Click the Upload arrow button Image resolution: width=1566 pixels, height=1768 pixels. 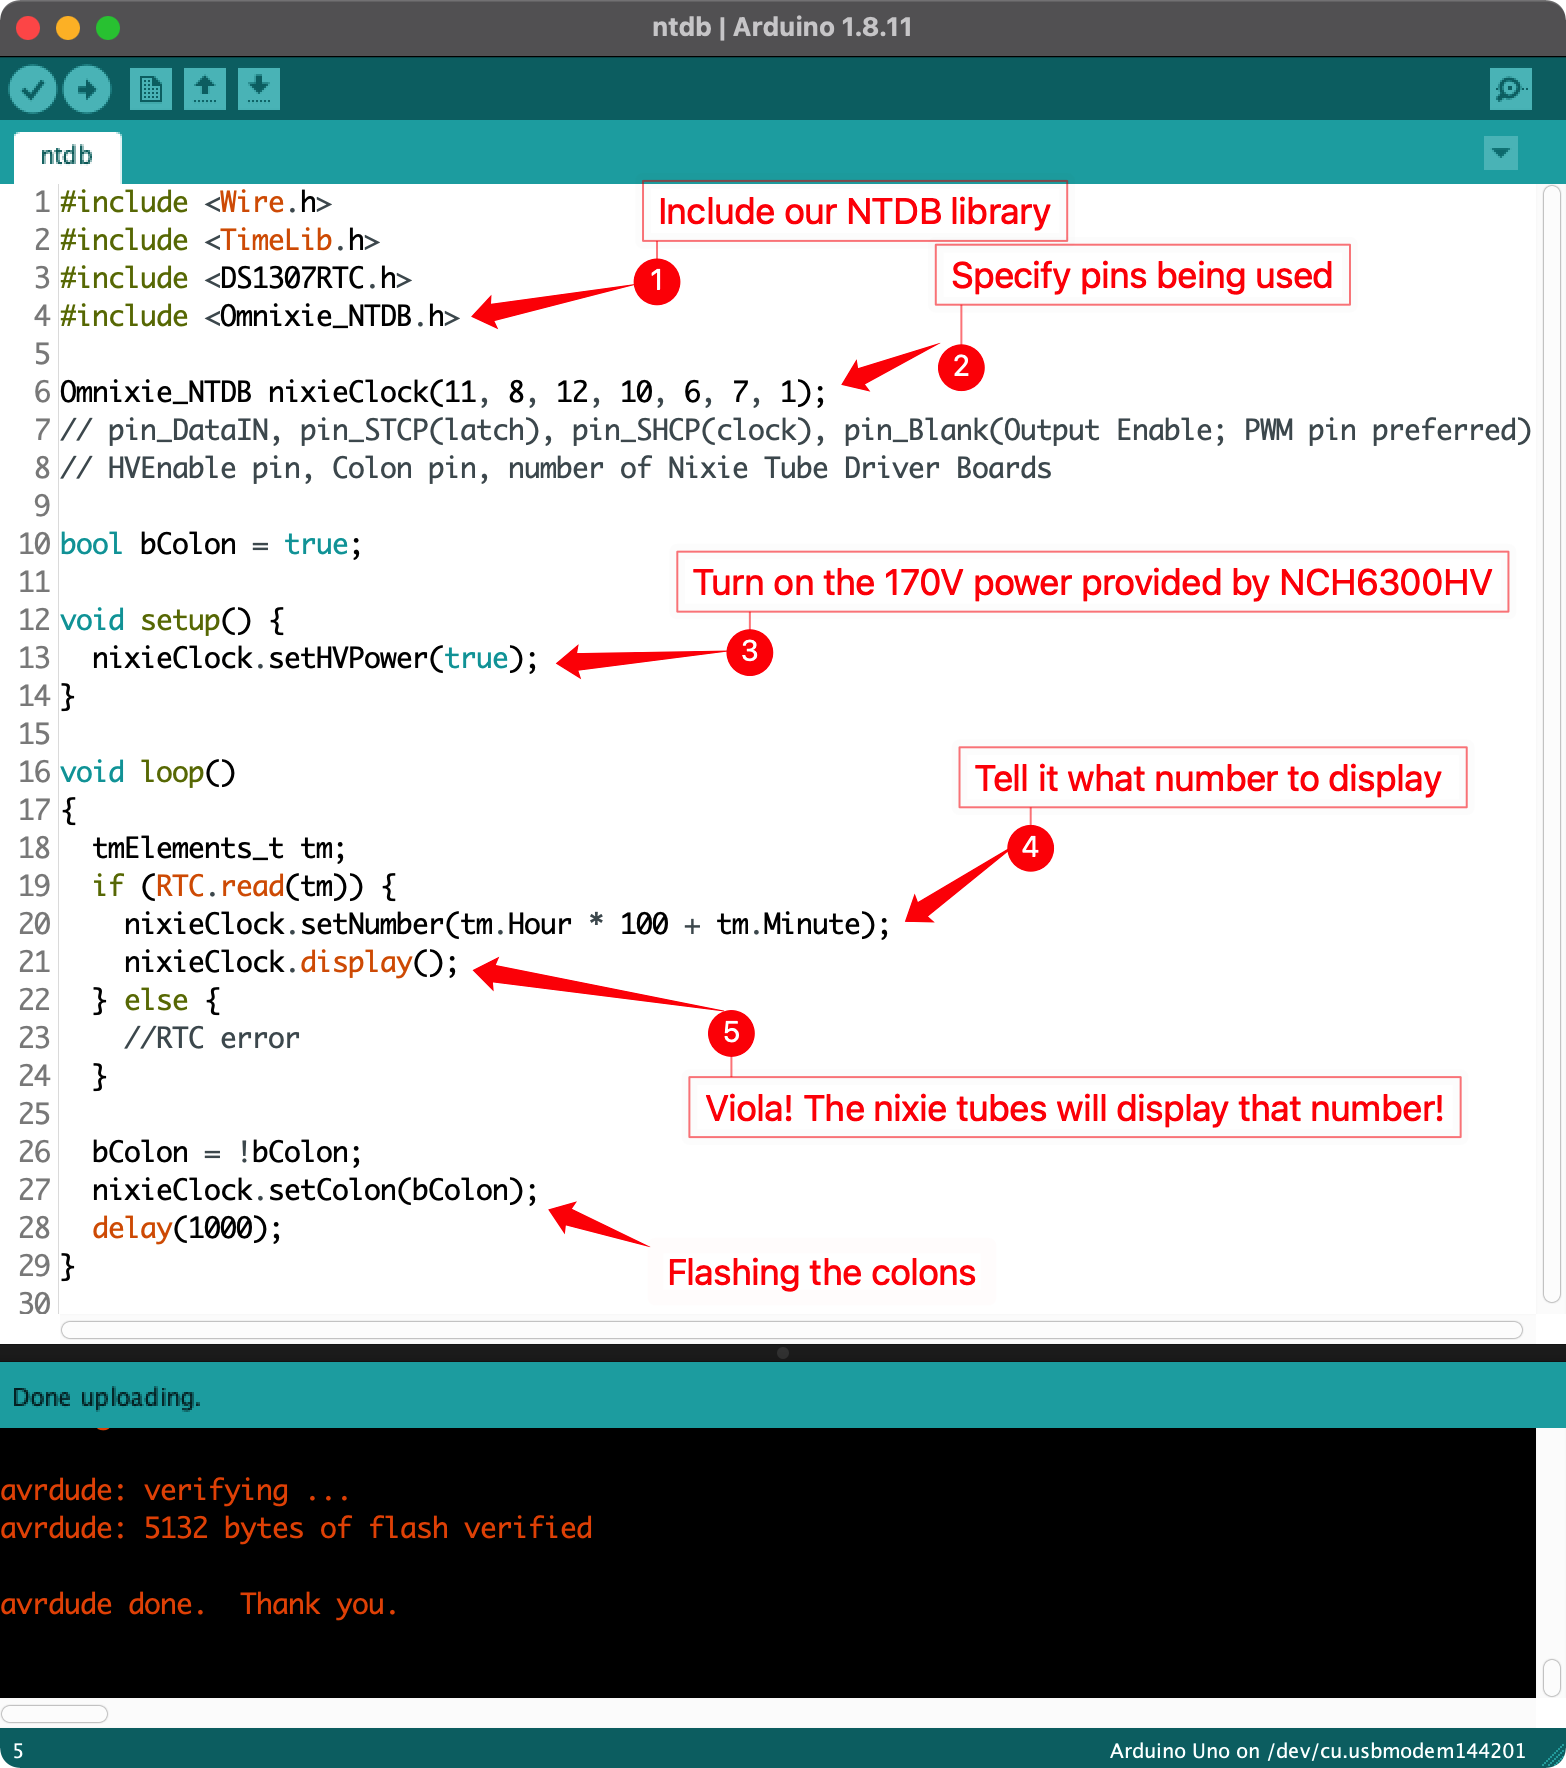click(x=87, y=90)
